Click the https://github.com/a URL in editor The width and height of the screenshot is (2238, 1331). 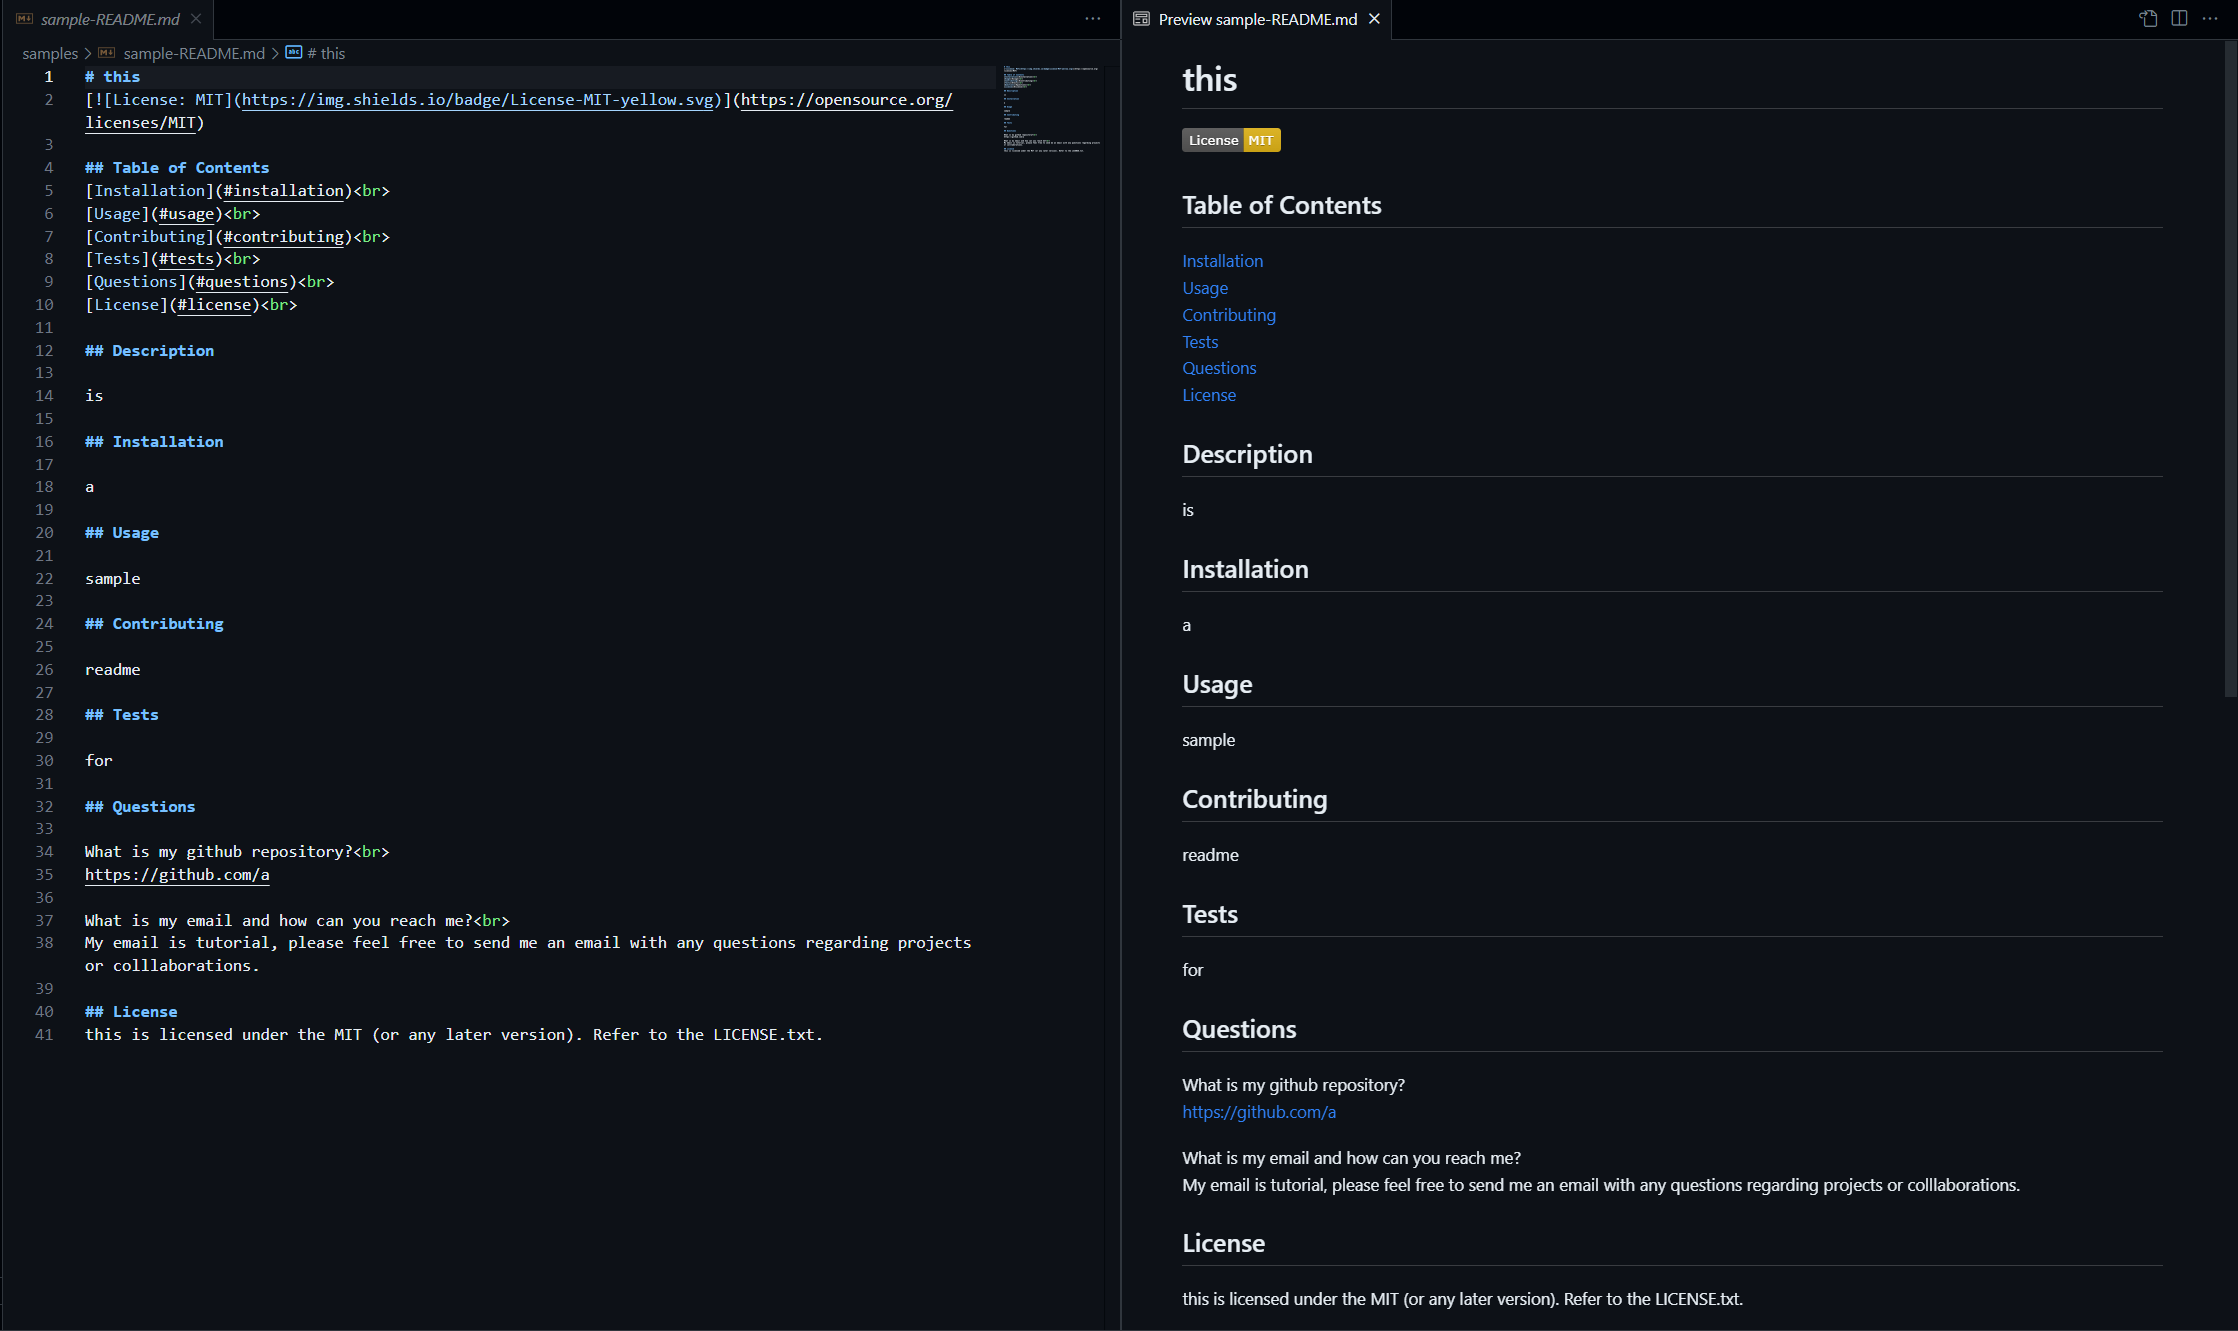(x=177, y=875)
